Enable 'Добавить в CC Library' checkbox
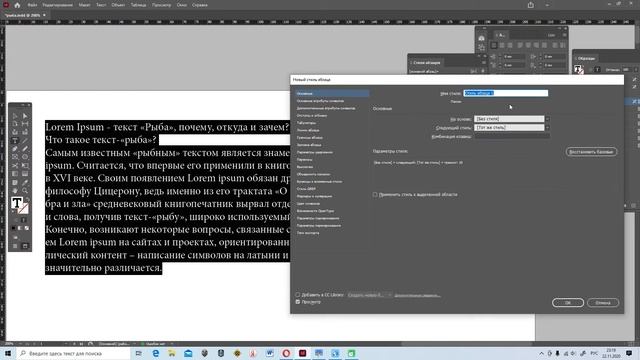The width and height of the screenshot is (640, 360). [x=298, y=295]
